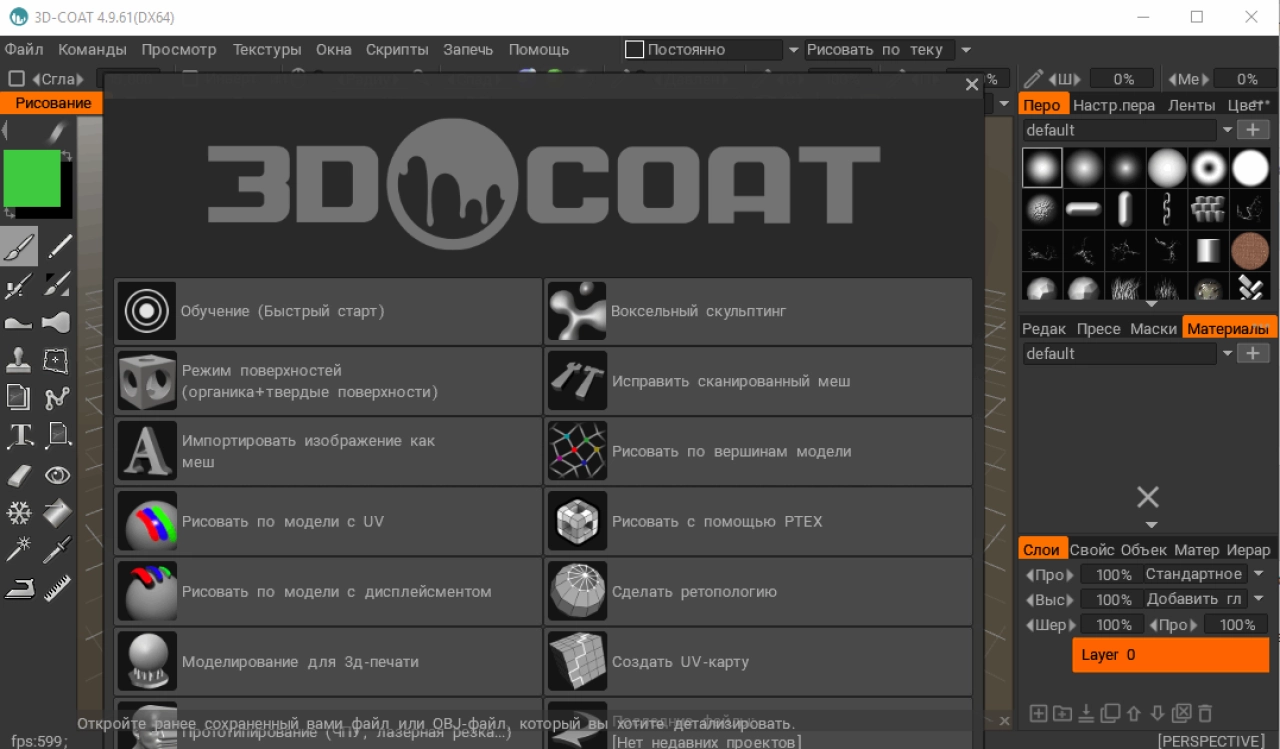
Task: Open the Файл menu
Action: 24,49
